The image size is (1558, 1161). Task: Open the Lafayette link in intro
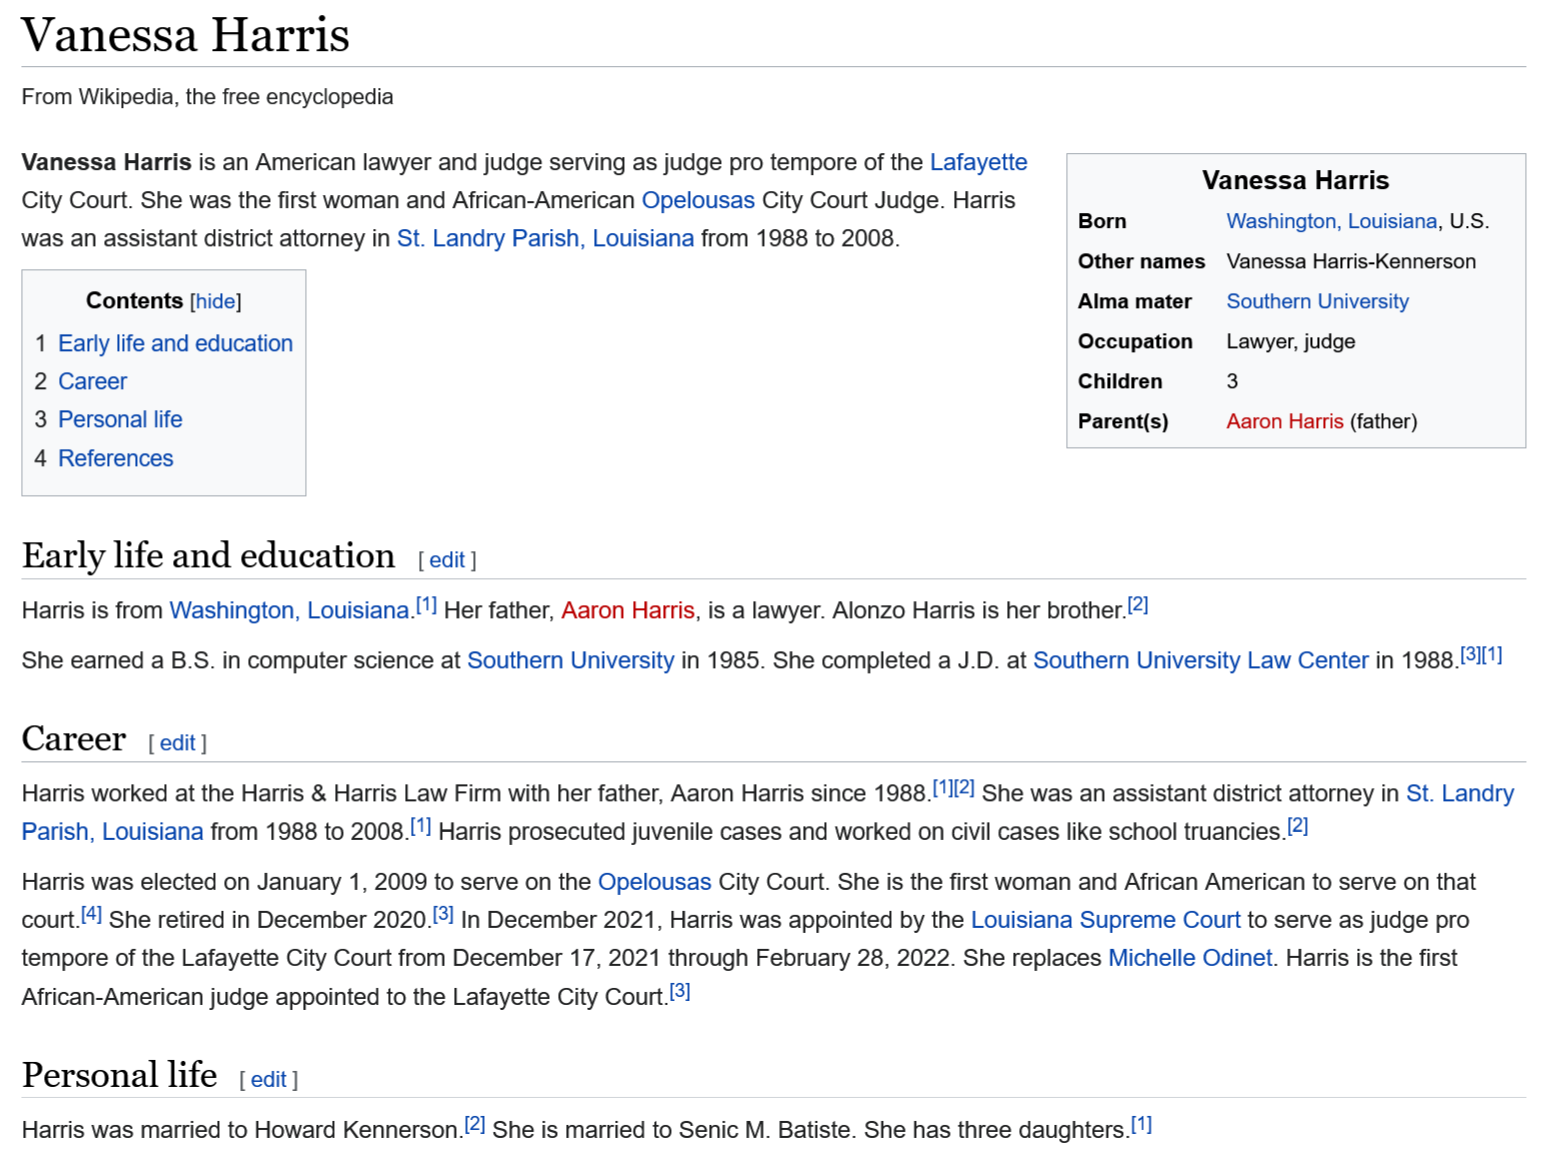978,162
